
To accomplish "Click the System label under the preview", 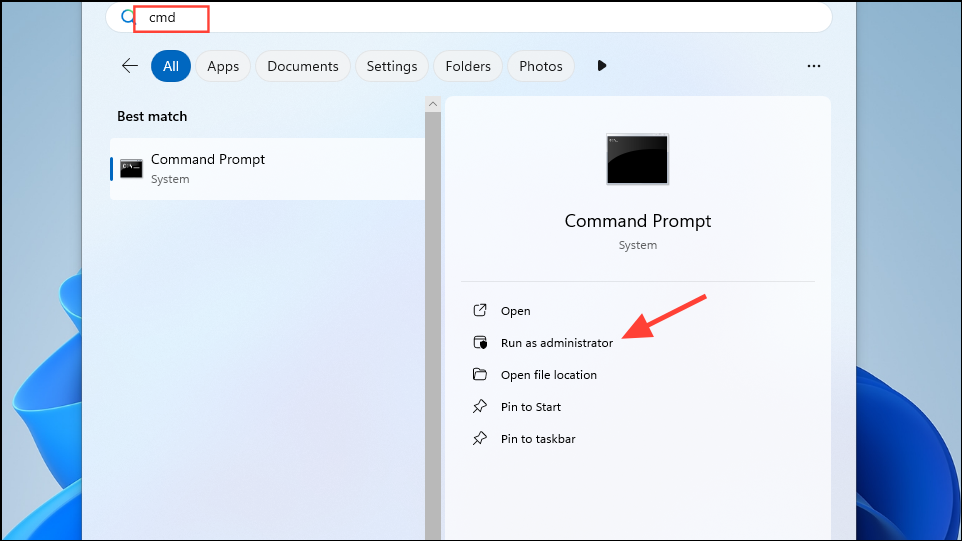I will [637, 245].
